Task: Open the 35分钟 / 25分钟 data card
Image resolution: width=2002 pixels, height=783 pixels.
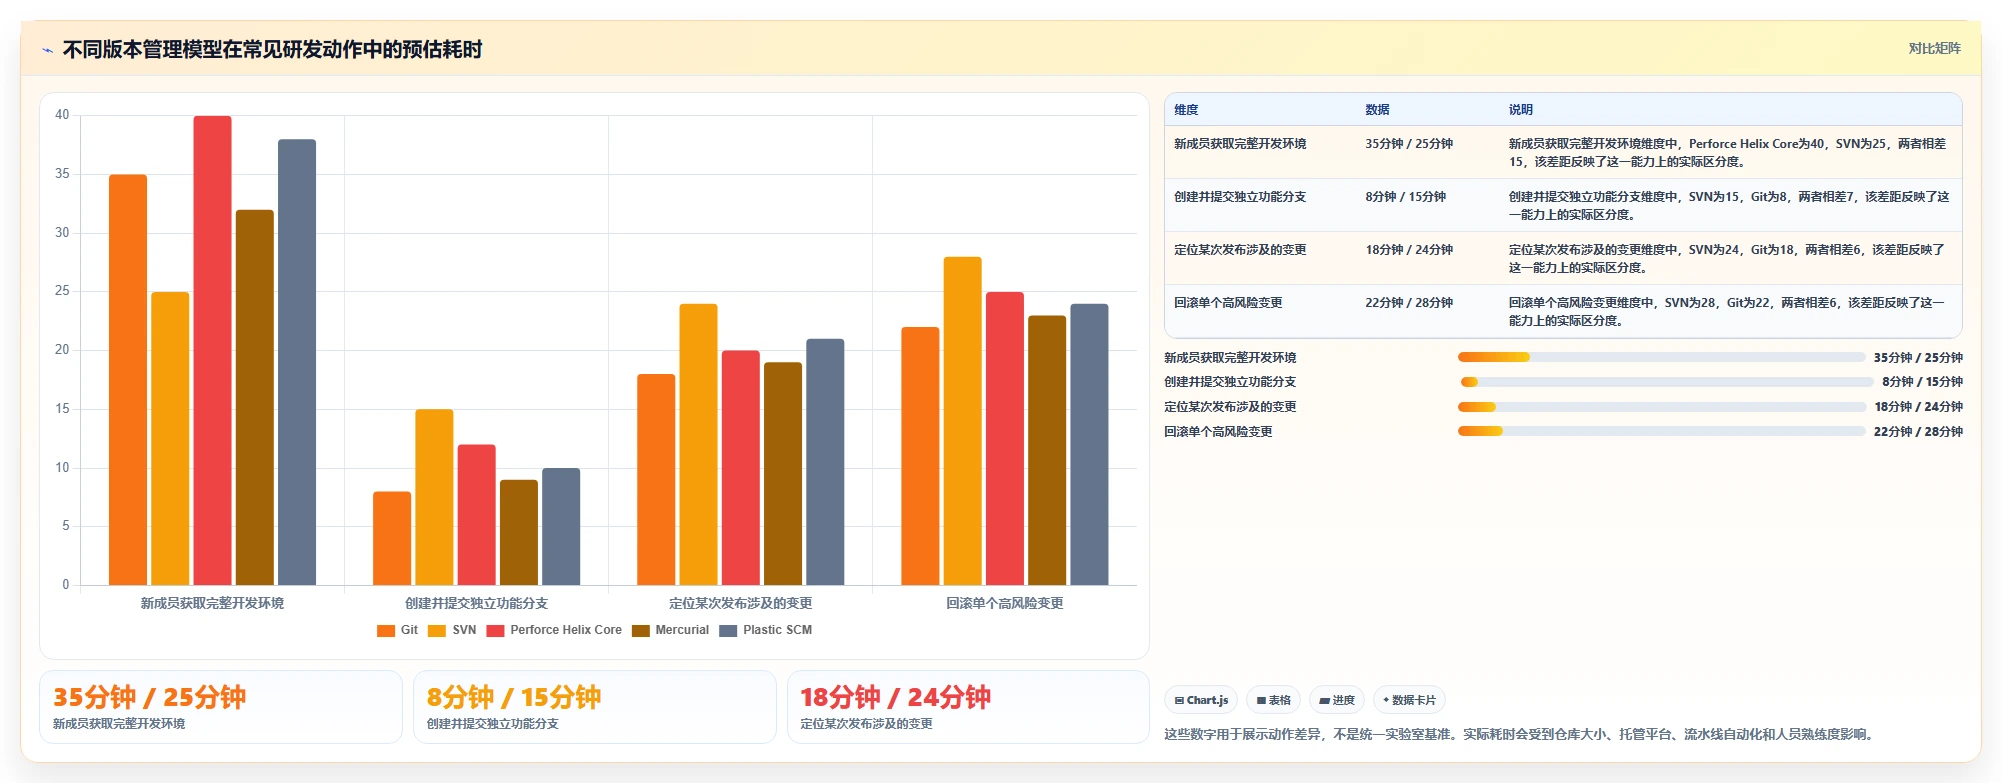Action: [221, 707]
